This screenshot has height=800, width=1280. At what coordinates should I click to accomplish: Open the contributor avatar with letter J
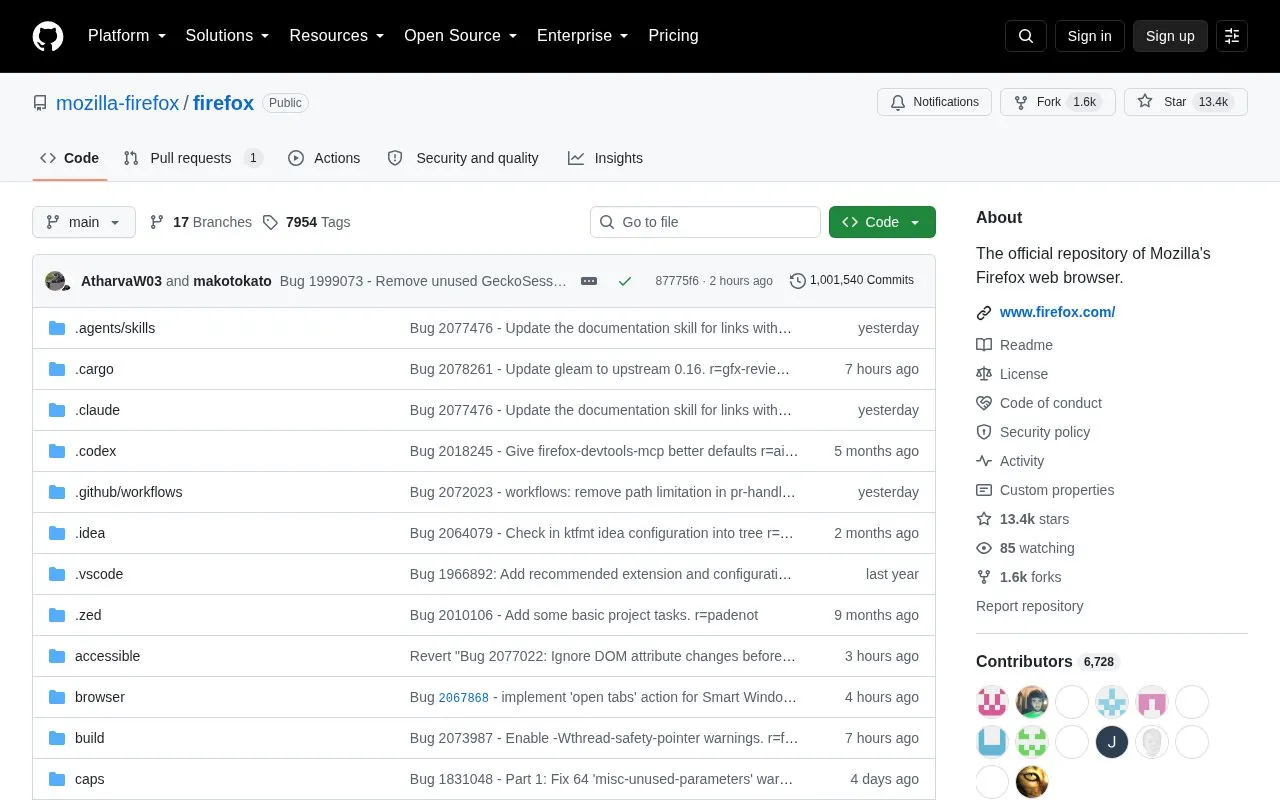coord(1112,742)
